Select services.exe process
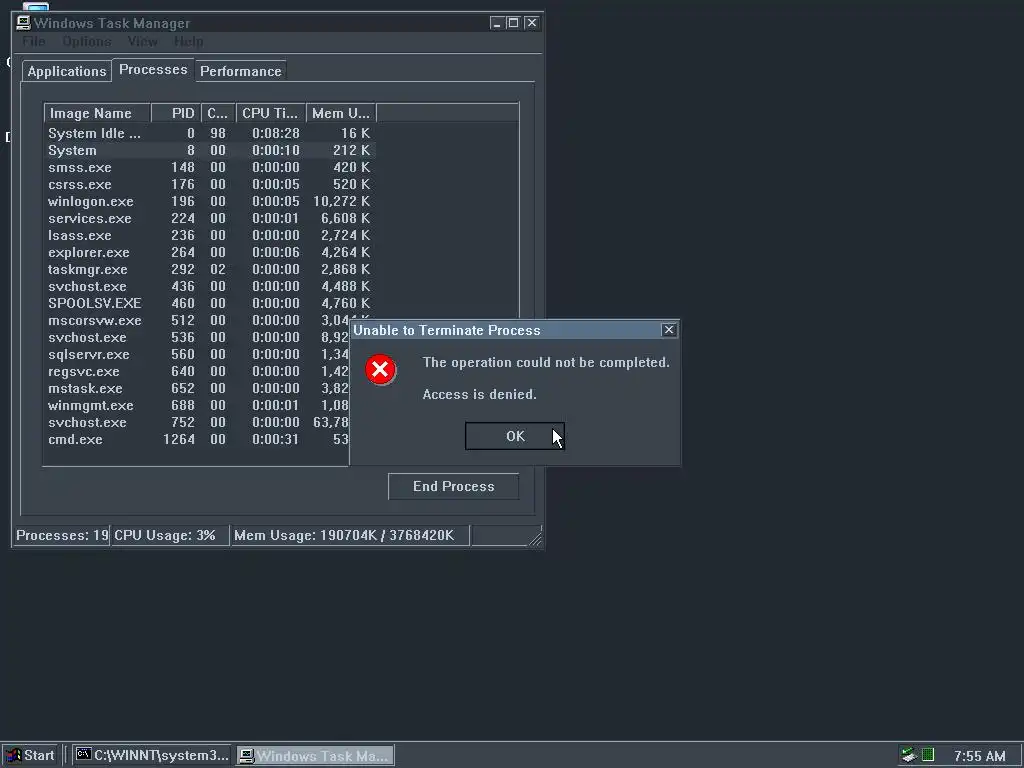The width and height of the screenshot is (1024, 768). tap(210, 218)
